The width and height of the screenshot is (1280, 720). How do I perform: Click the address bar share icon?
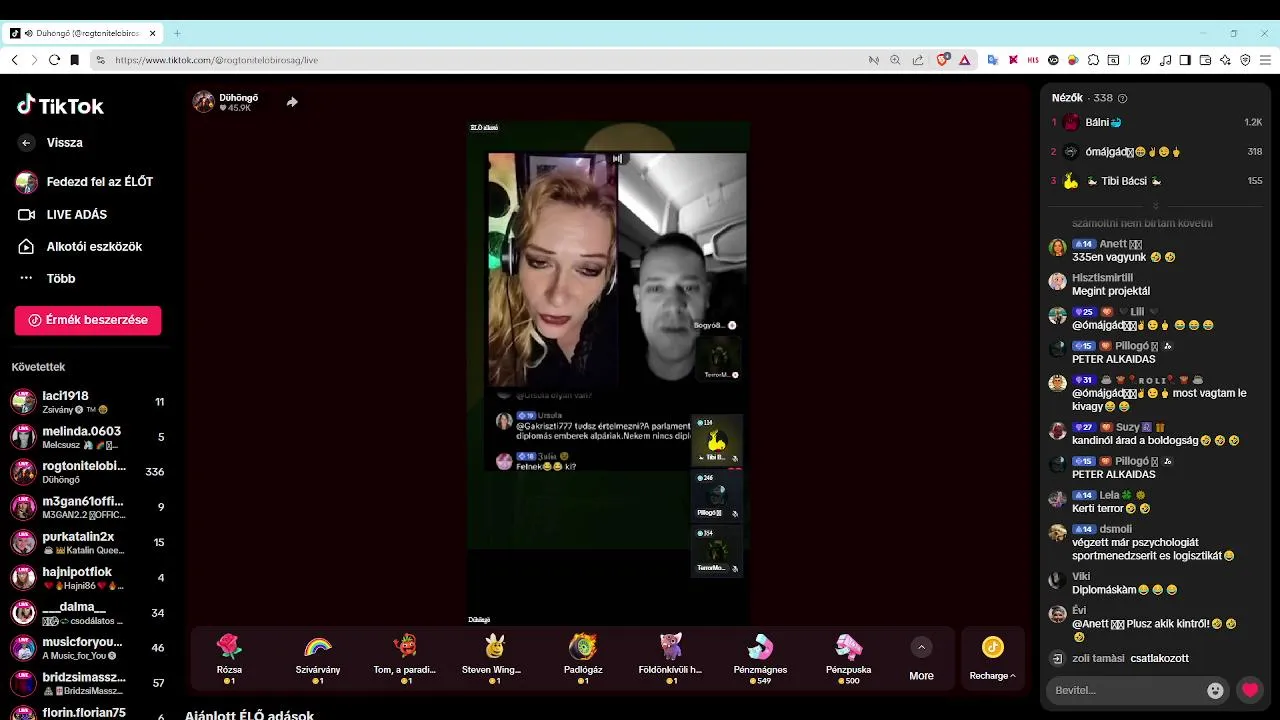(917, 60)
